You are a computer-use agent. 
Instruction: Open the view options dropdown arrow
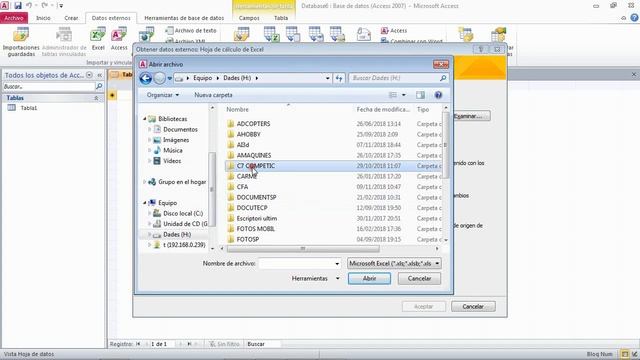point(404,95)
